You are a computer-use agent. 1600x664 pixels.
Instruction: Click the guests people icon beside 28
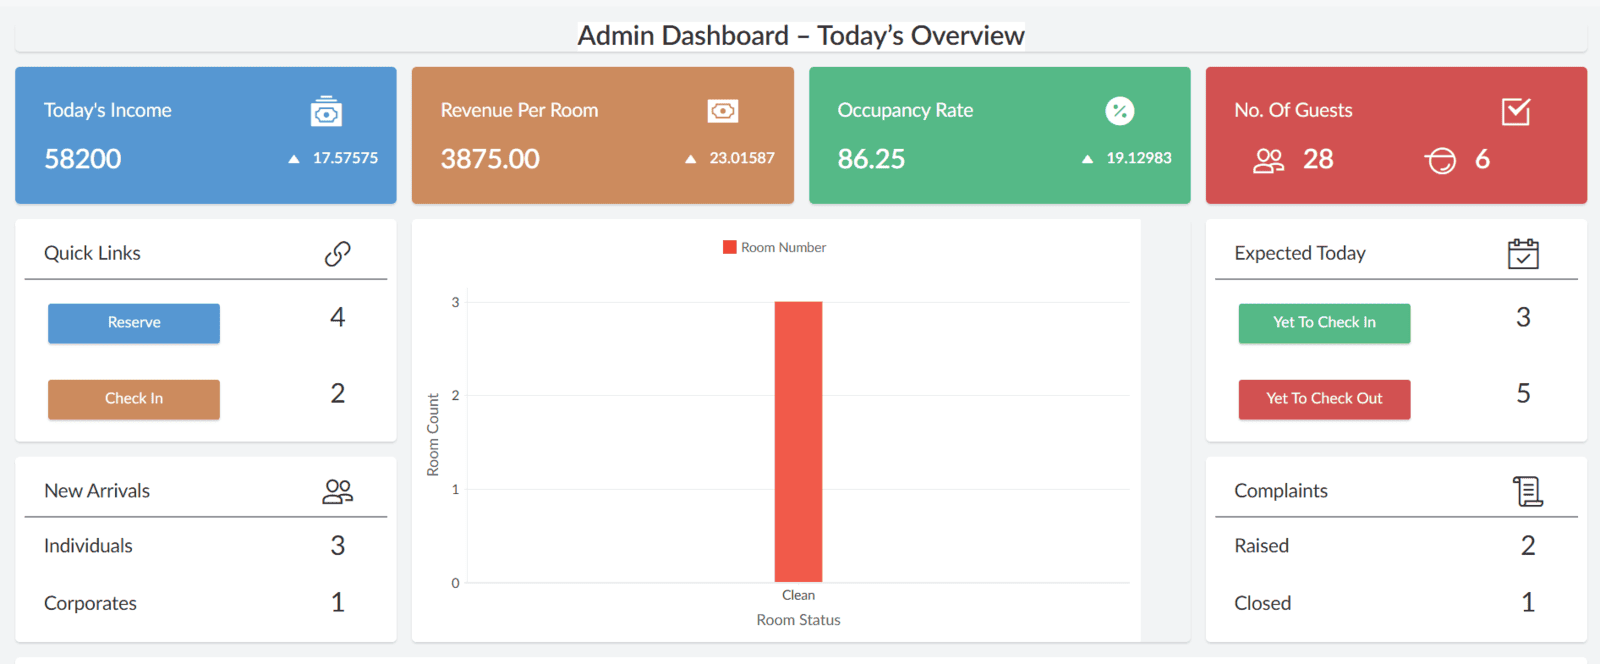(x=1269, y=160)
